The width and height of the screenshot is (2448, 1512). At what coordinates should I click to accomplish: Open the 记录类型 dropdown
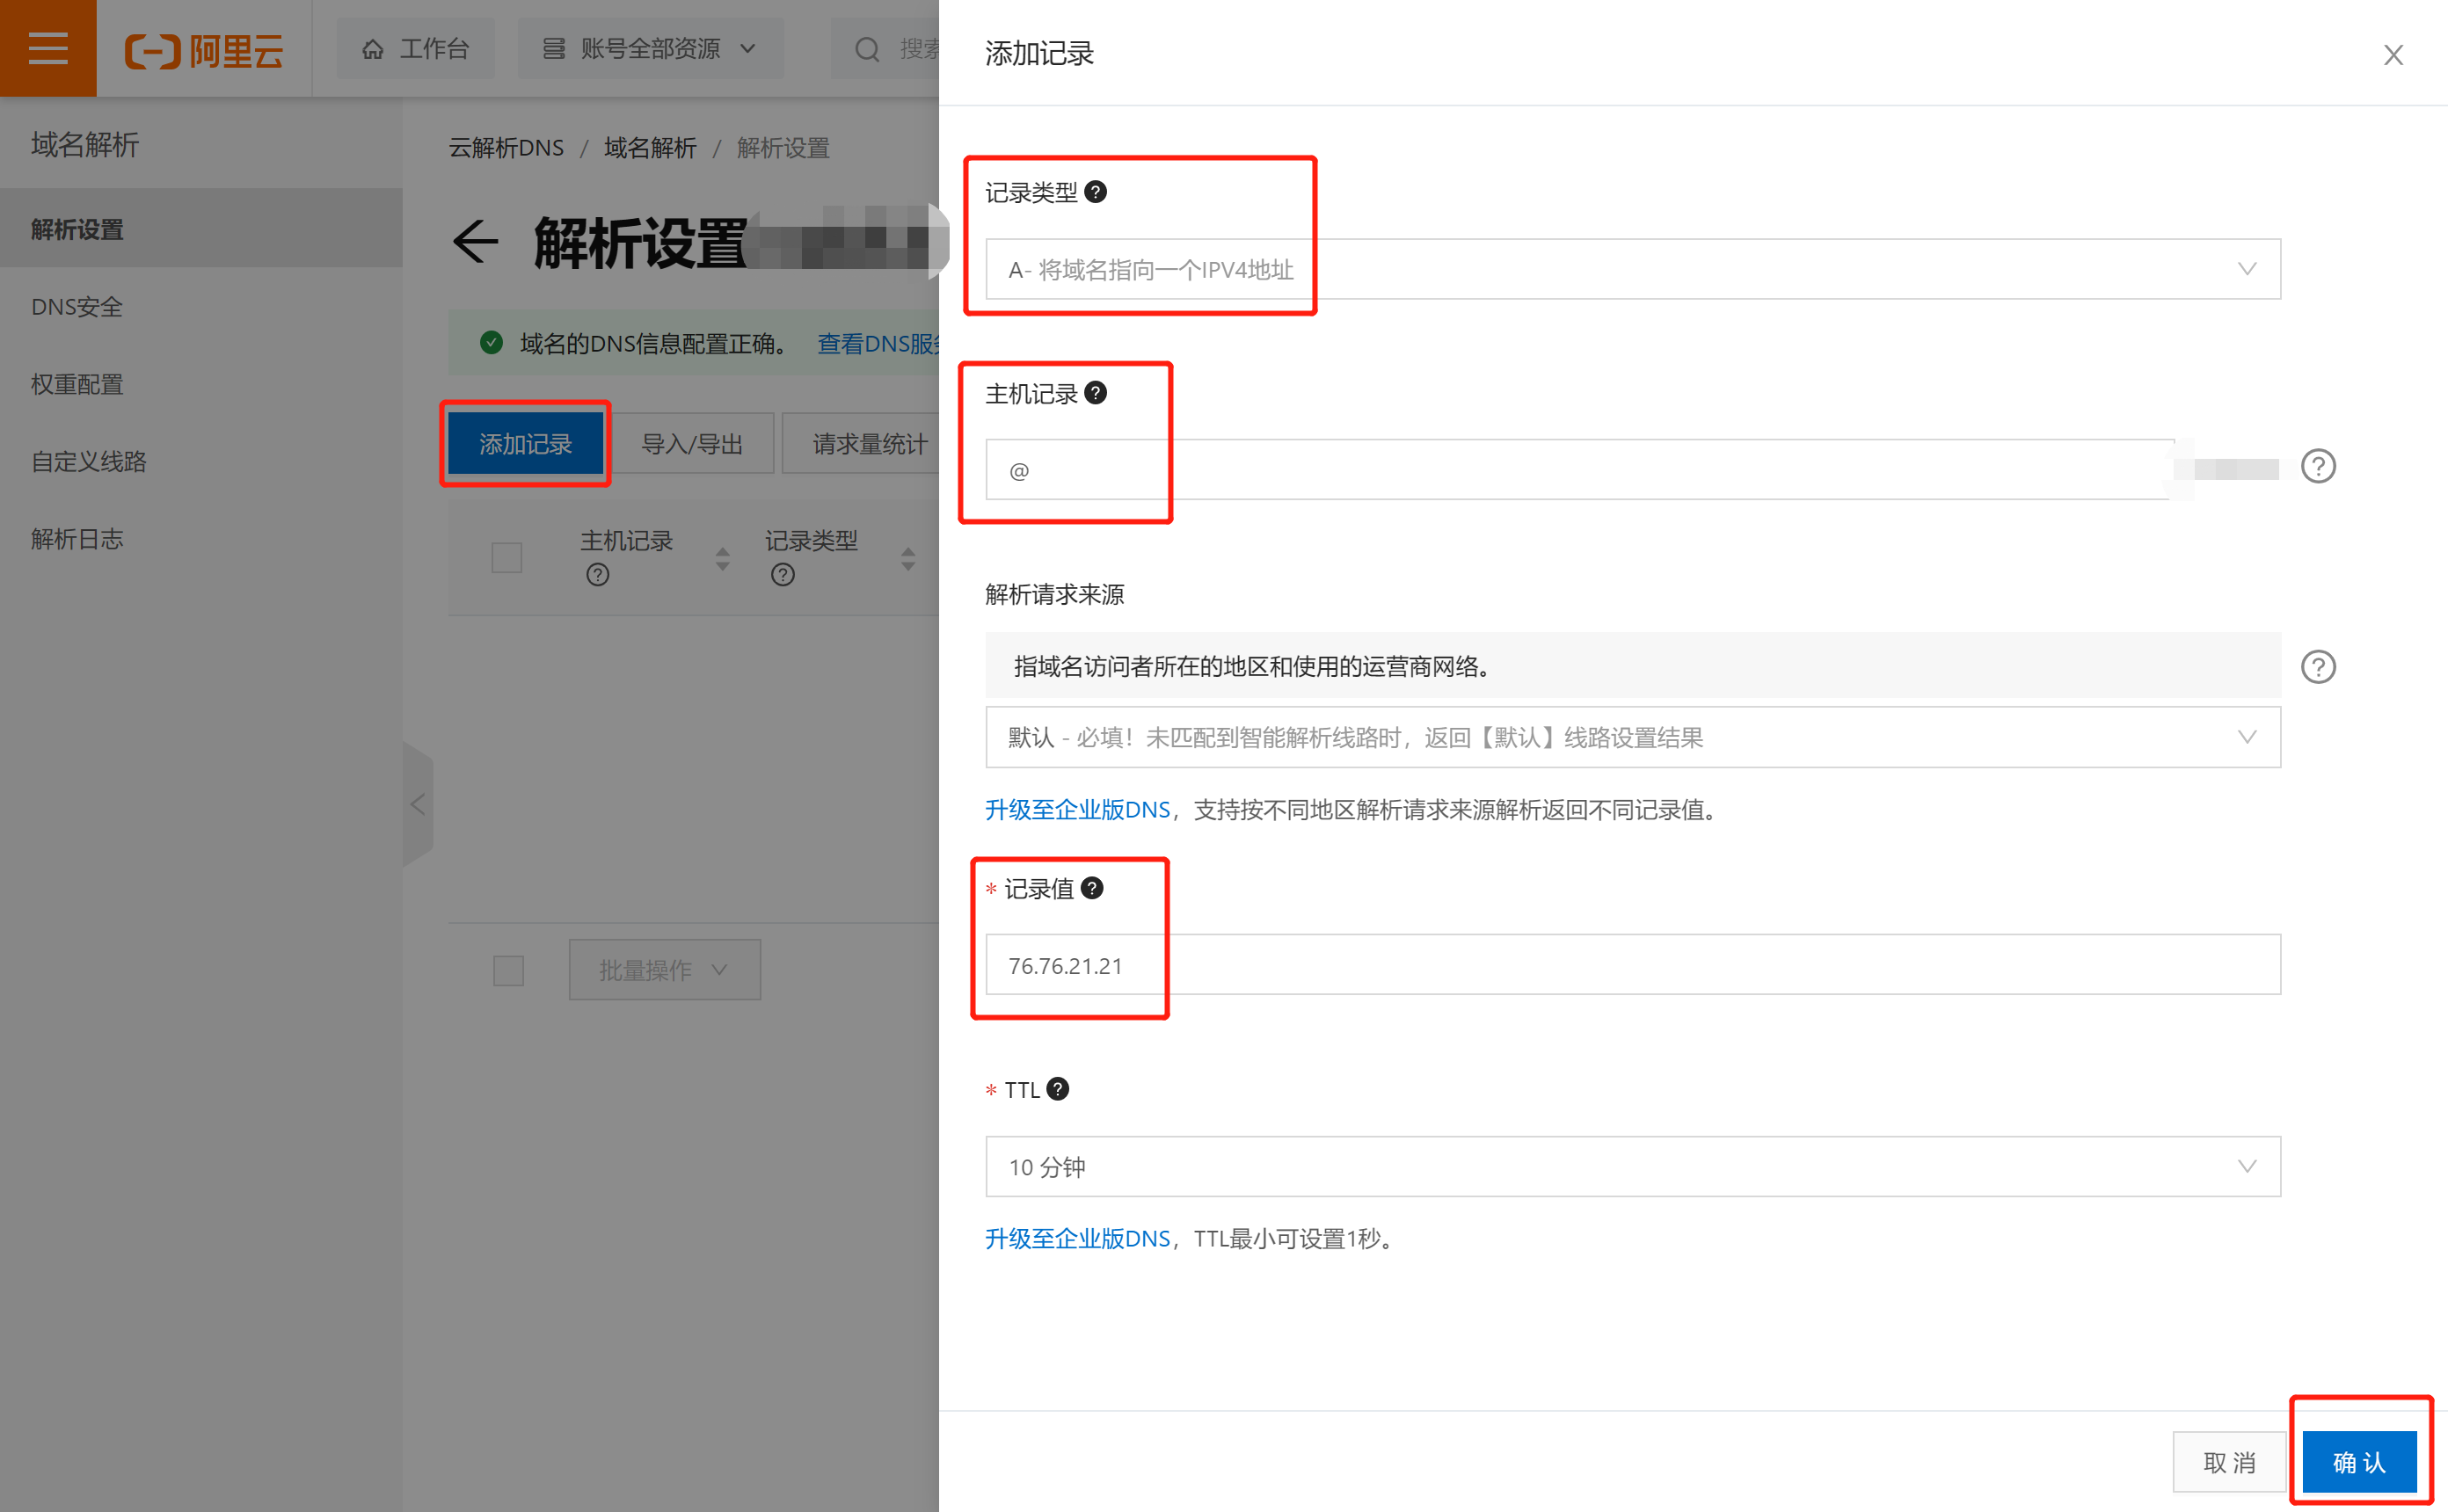point(1632,269)
